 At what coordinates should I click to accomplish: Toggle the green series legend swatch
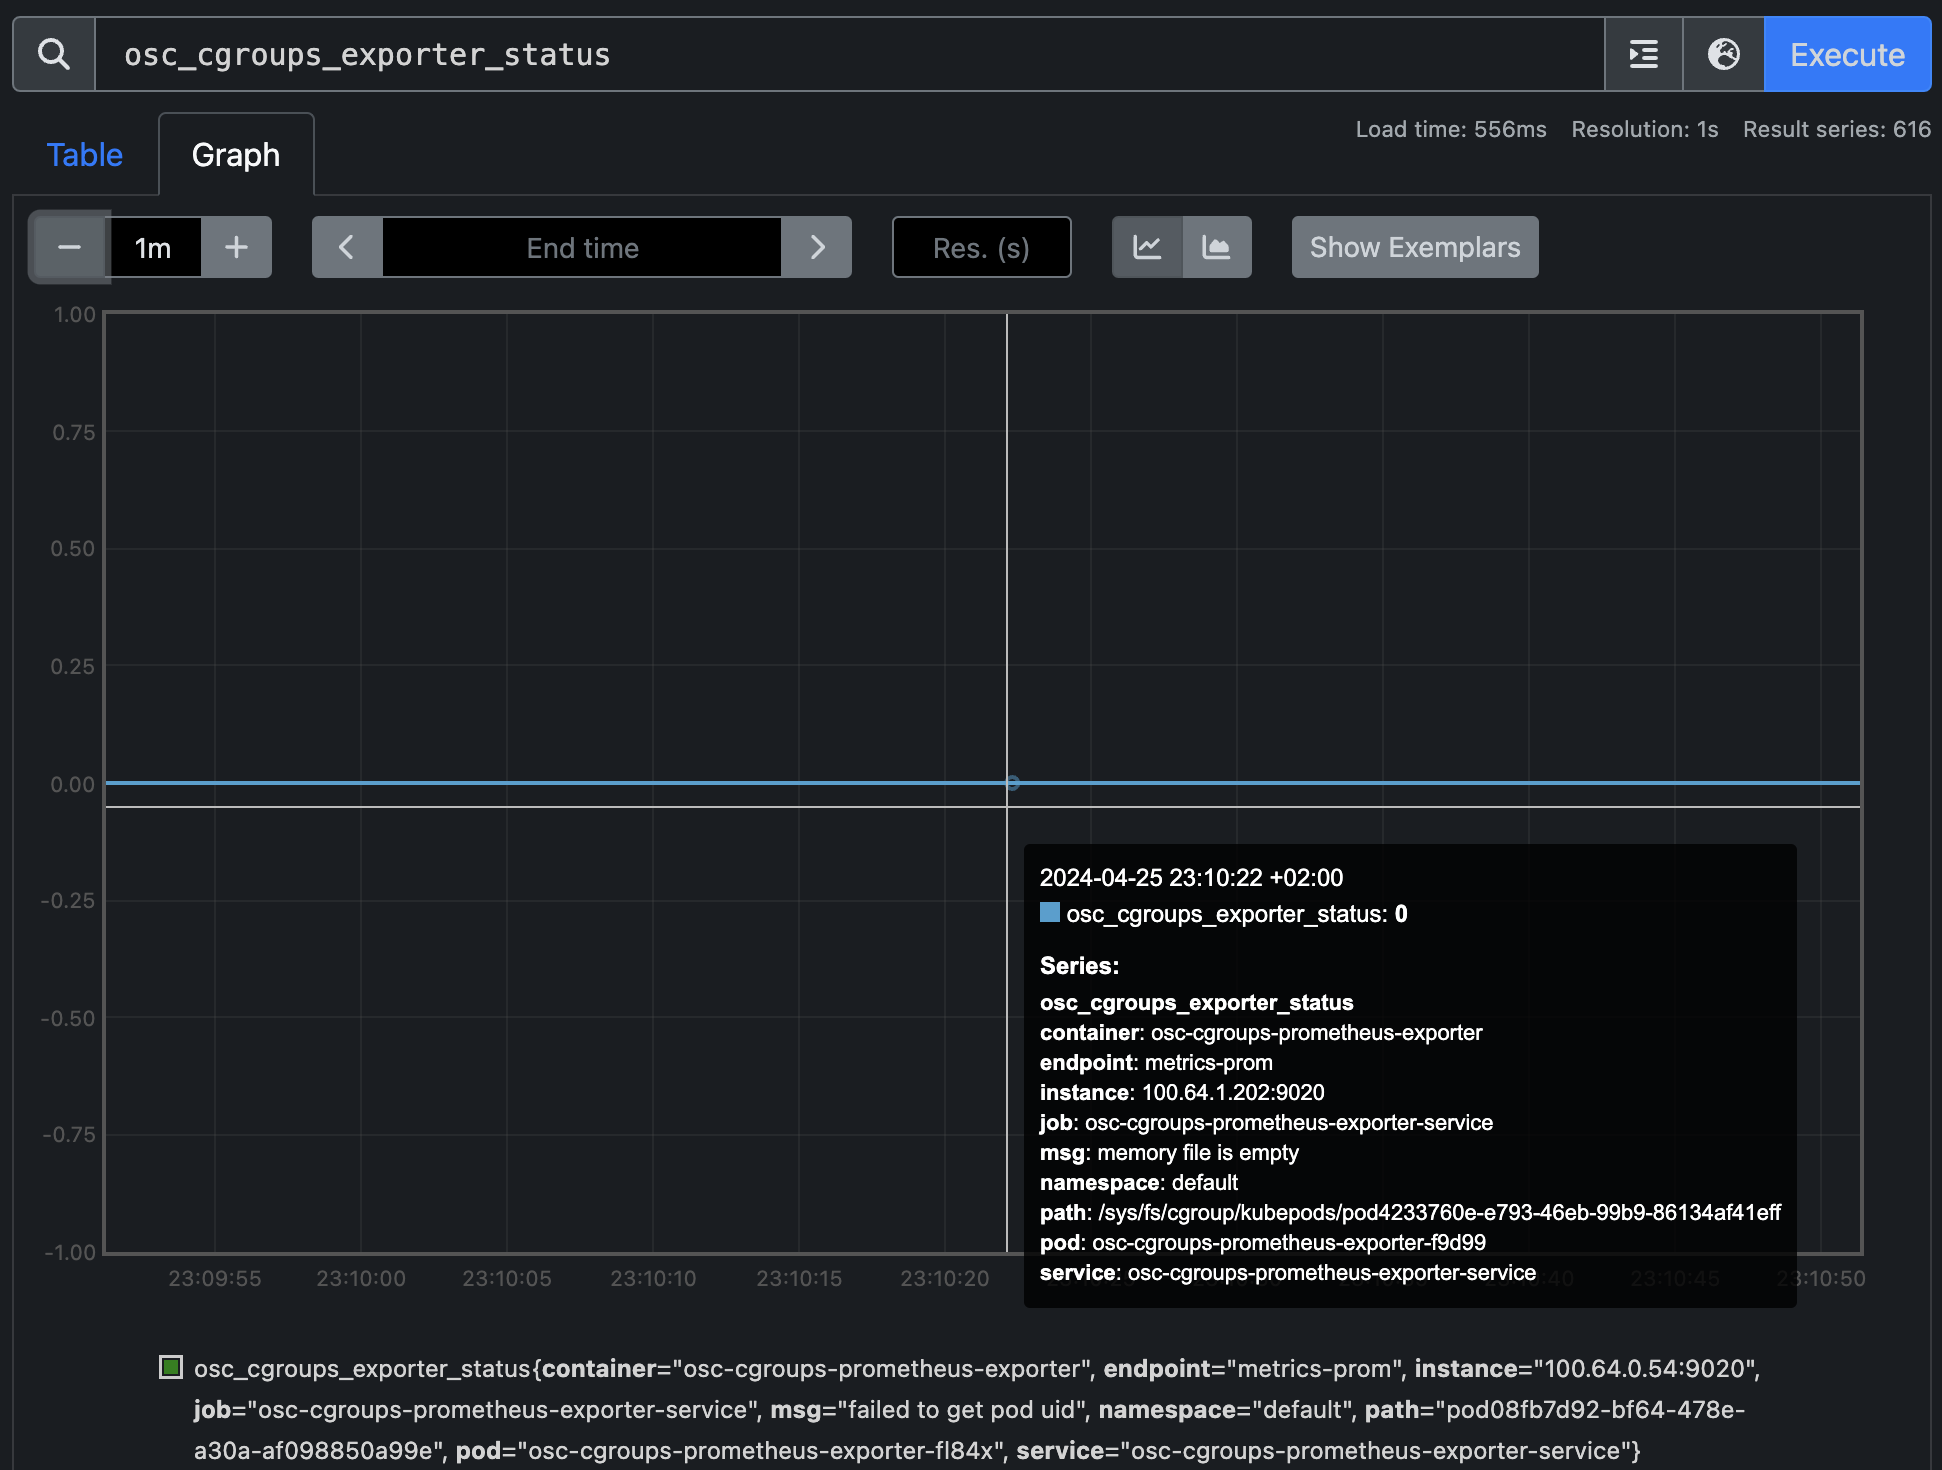pos(171,1367)
